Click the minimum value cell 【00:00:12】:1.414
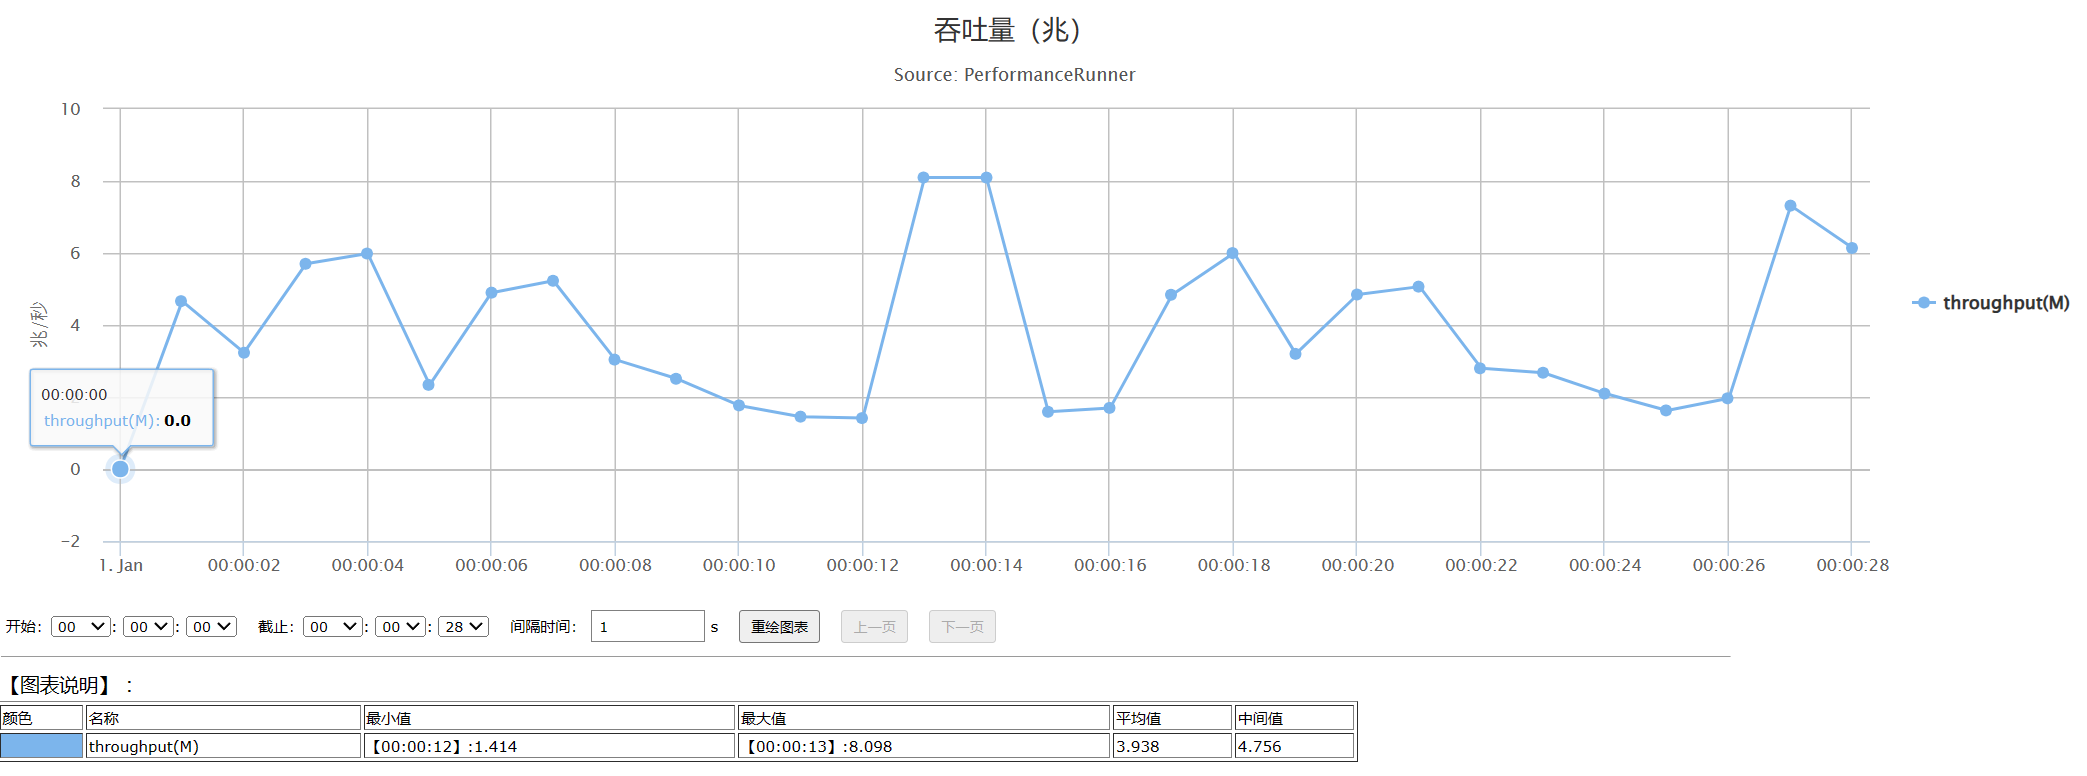Image resolution: width=2087 pixels, height=776 pixels. (549, 746)
